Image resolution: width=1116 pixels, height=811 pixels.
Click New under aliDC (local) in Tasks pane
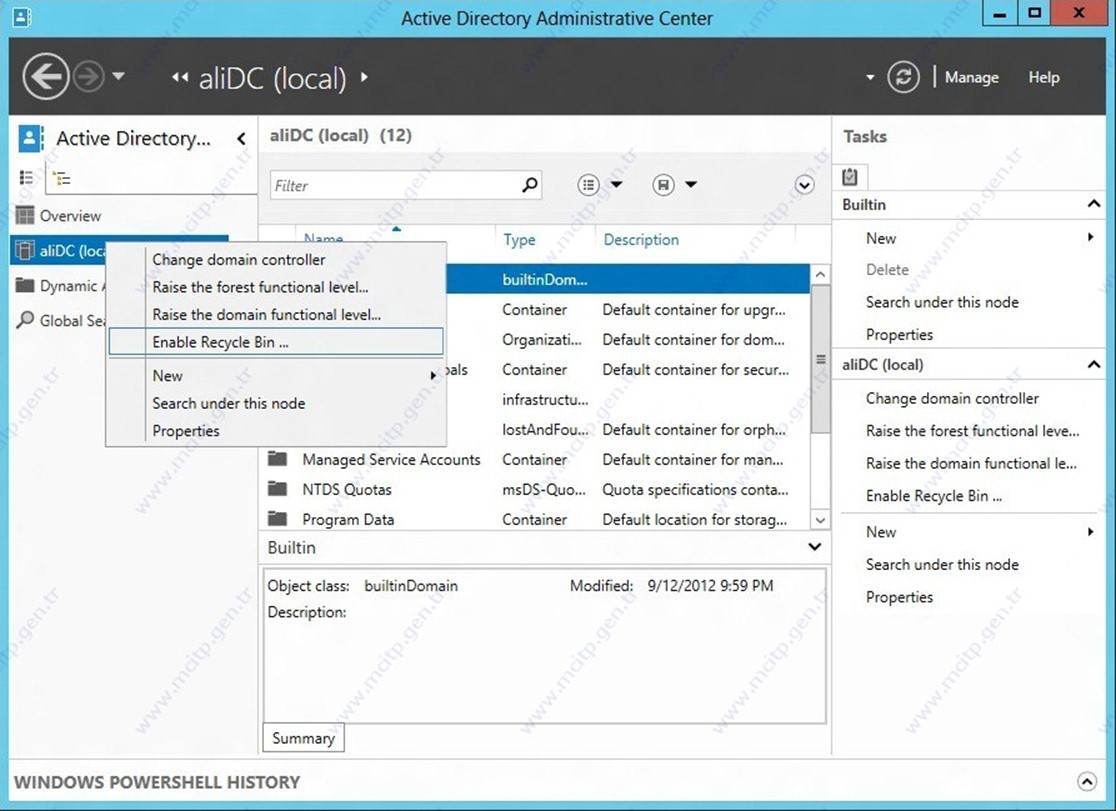point(881,532)
